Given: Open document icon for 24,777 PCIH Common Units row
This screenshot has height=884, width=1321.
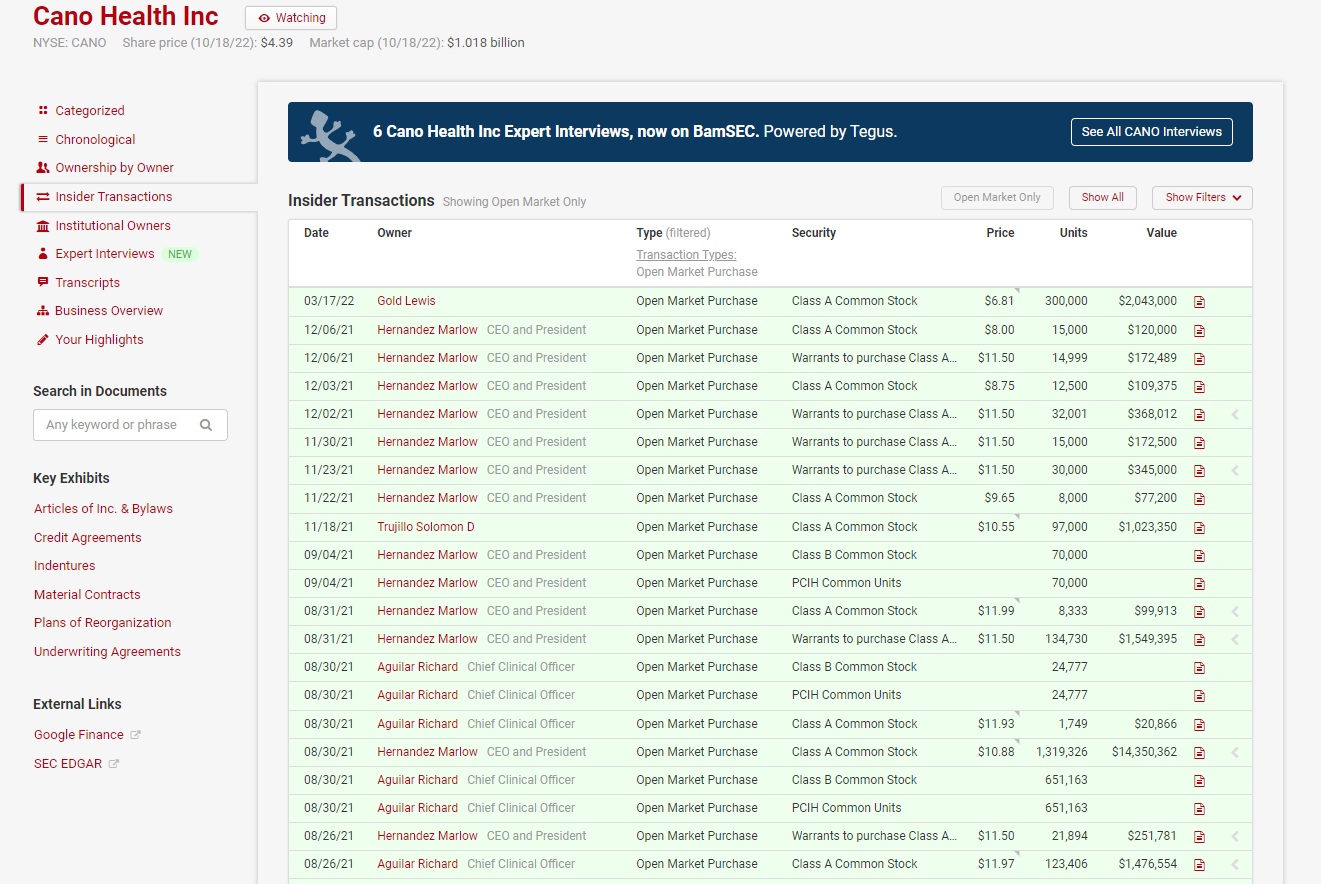Looking at the screenshot, I should tap(1199, 696).
